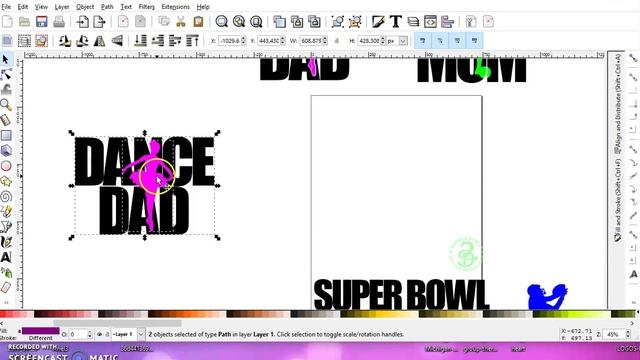Click the Import file icon
Screen dimensions: 640x360
point(82,22)
